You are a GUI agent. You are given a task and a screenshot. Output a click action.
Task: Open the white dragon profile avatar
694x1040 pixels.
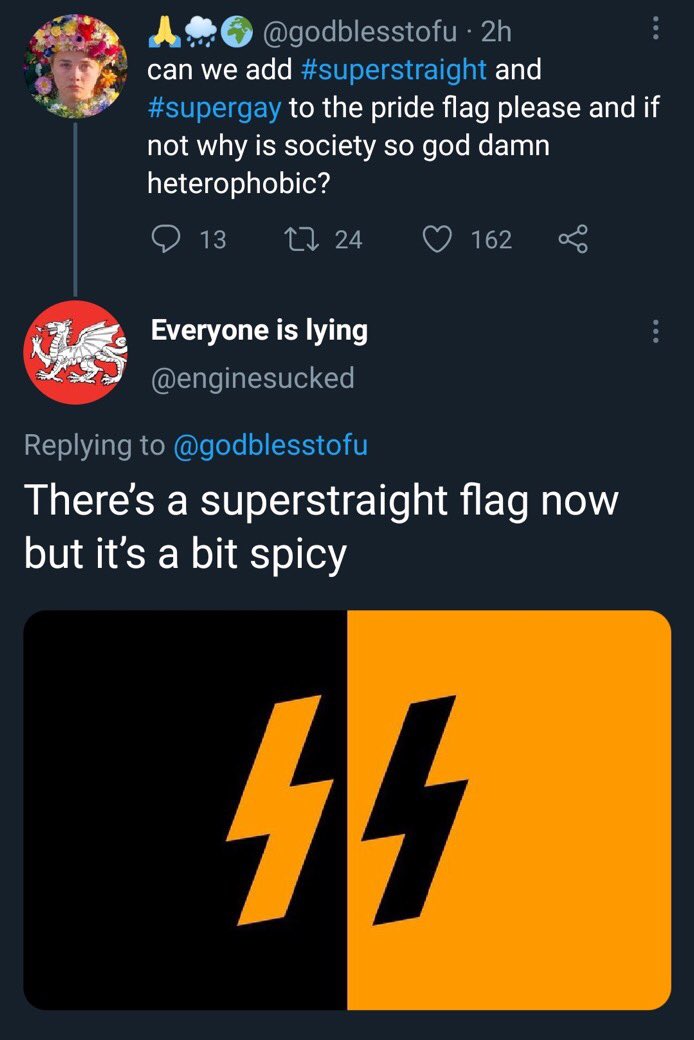point(75,352)
